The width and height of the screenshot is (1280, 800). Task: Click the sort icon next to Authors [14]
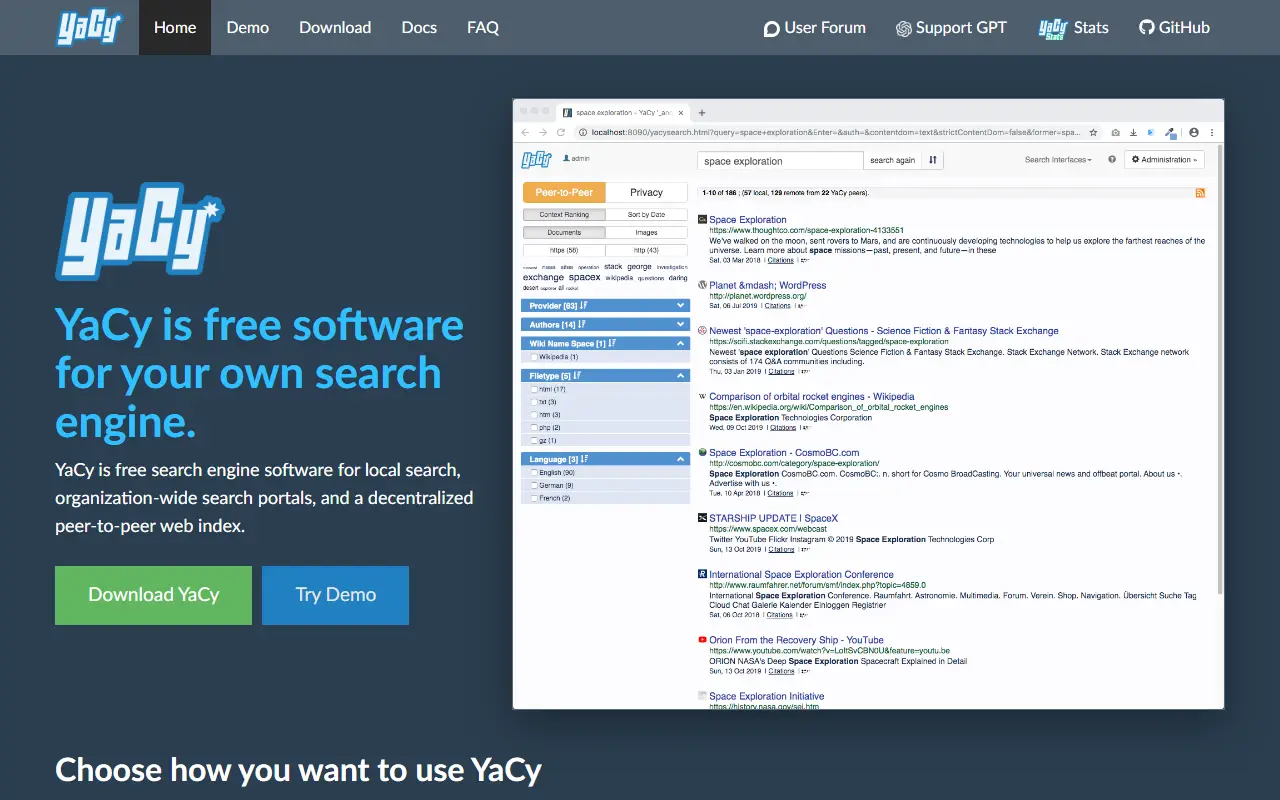click(581, 325)
